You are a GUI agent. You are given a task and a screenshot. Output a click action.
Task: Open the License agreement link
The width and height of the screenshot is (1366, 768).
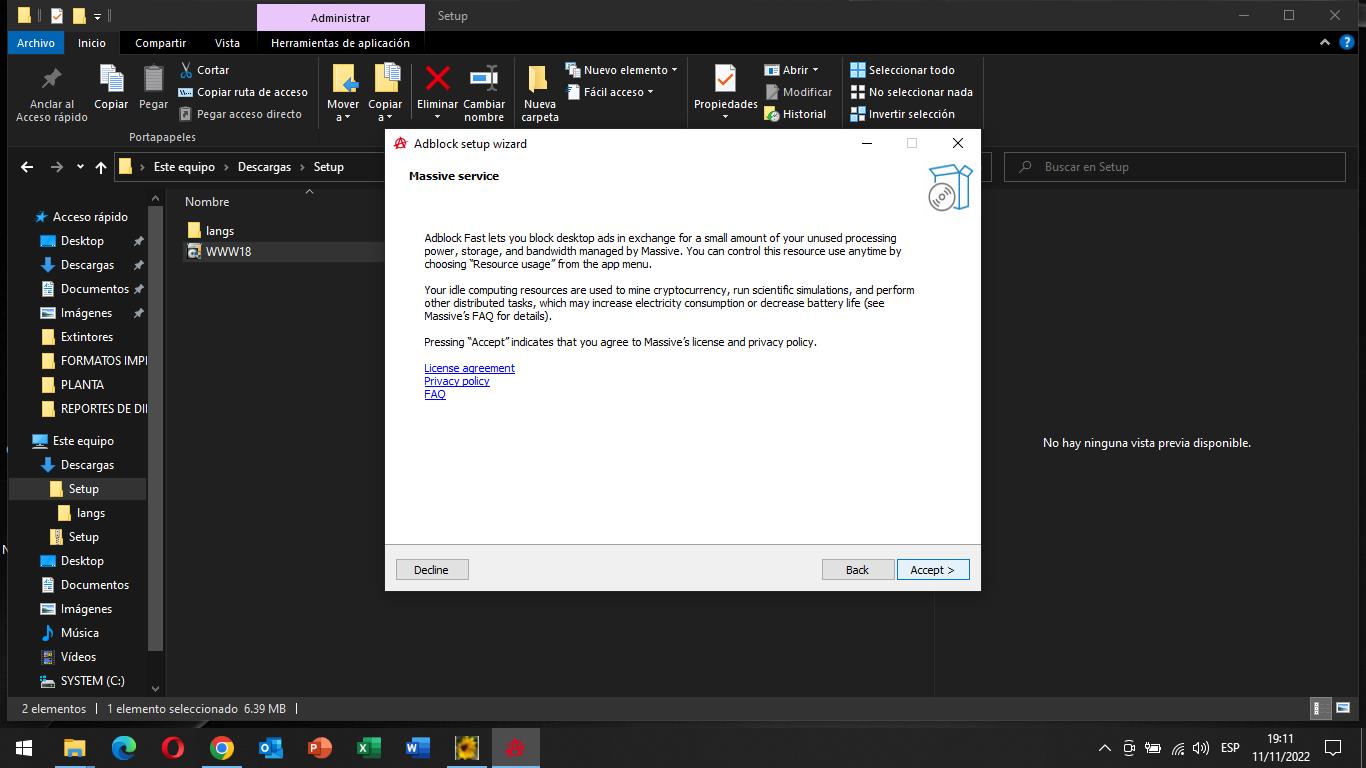(469, 368)
